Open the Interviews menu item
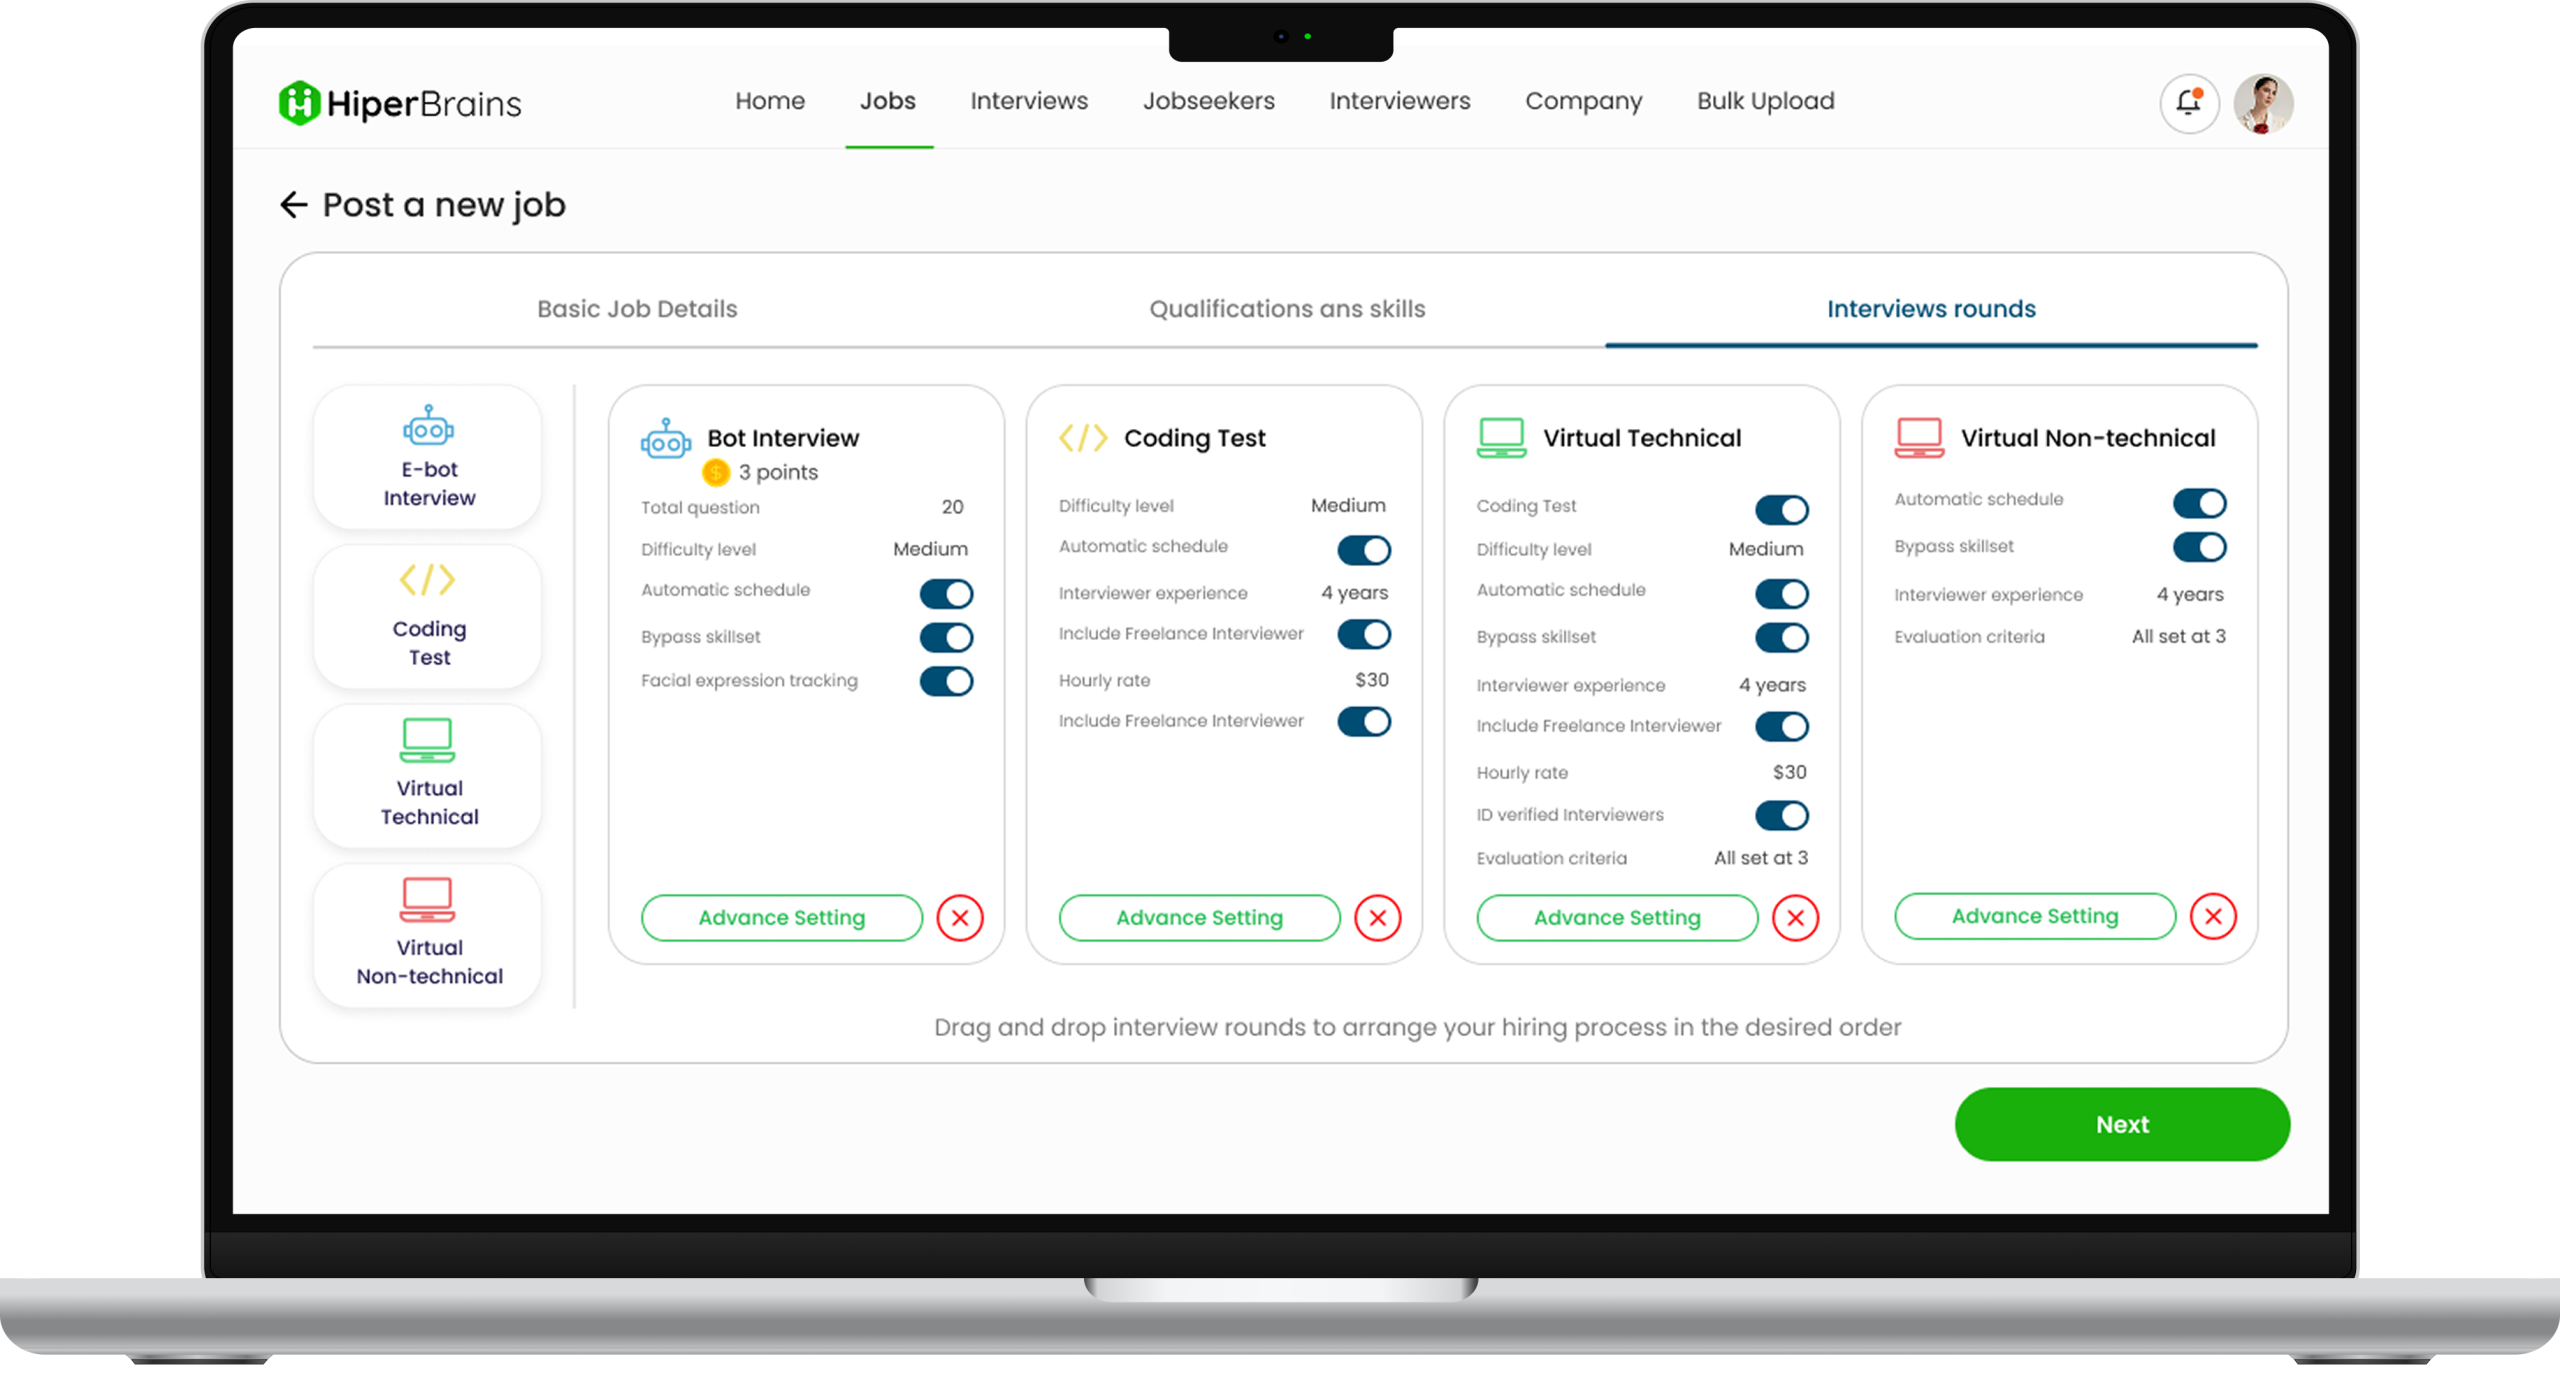 pyautogui.click(x=1029, y=101)
